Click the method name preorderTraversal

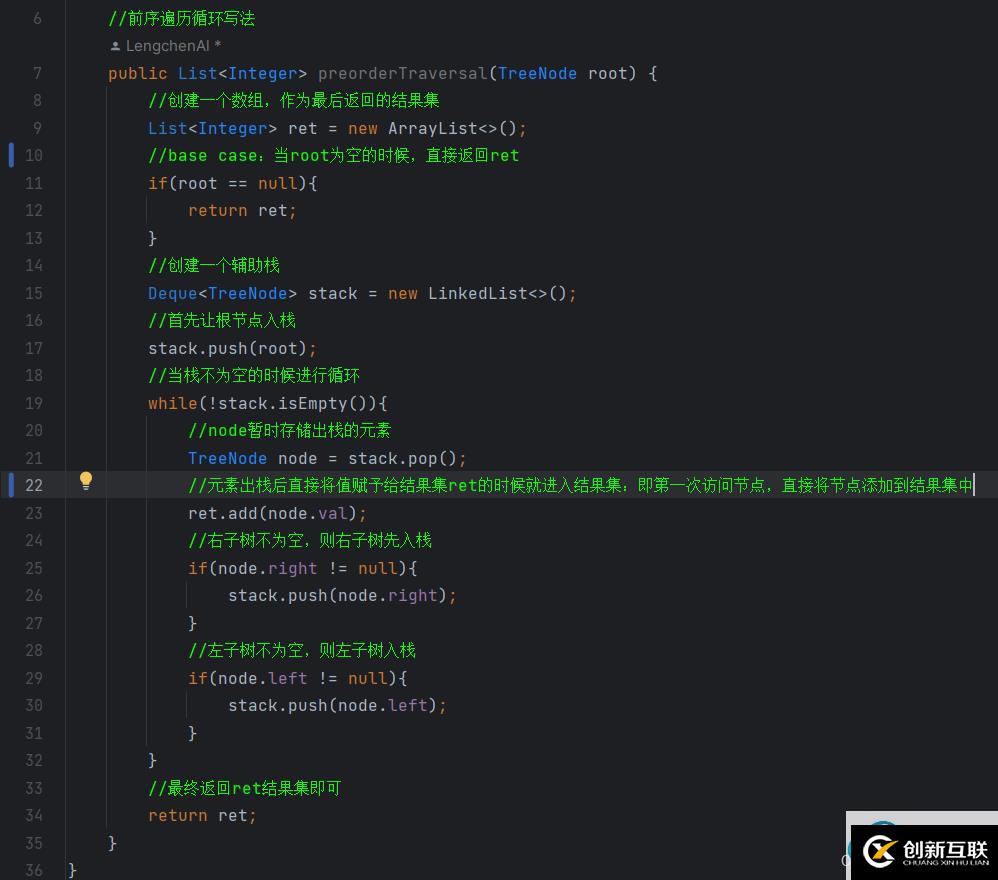click(x=403, y=74)
